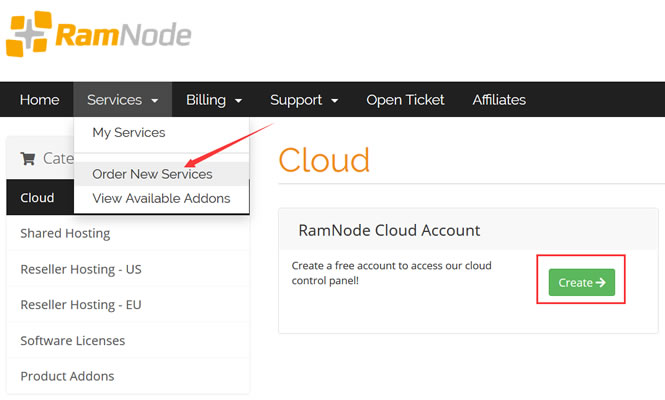This screenshot has height=400, width=665.
Task: Open the Product Addons category
Action: tap(128, 376)
